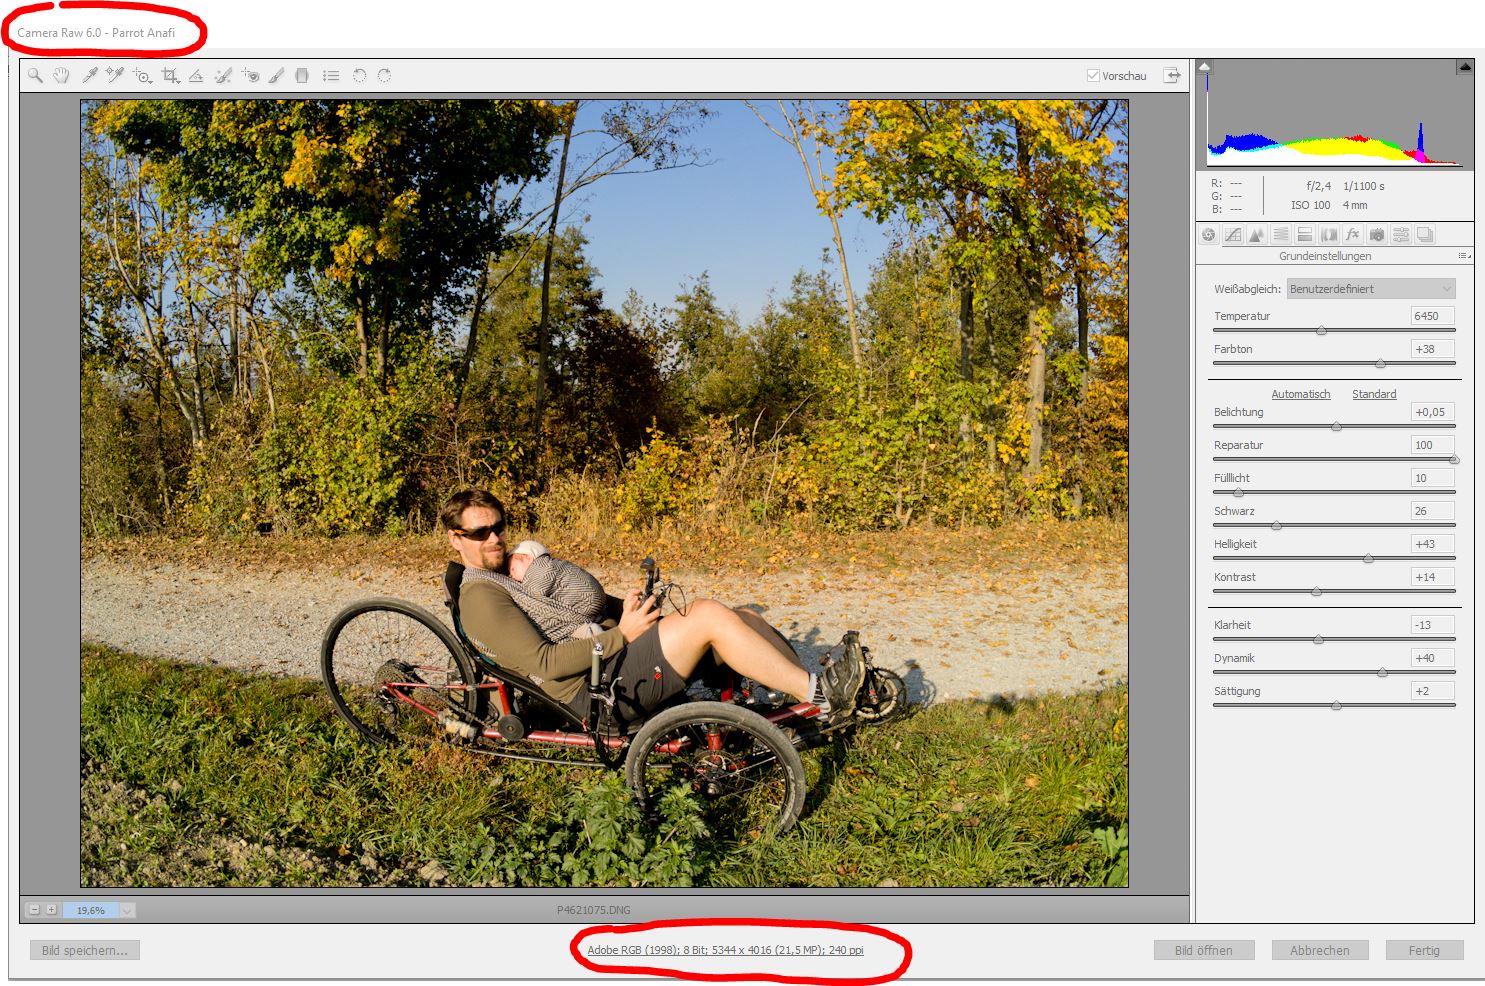
Task: Open the Camera Calibration panel
Action: [x=1377, y=234]
